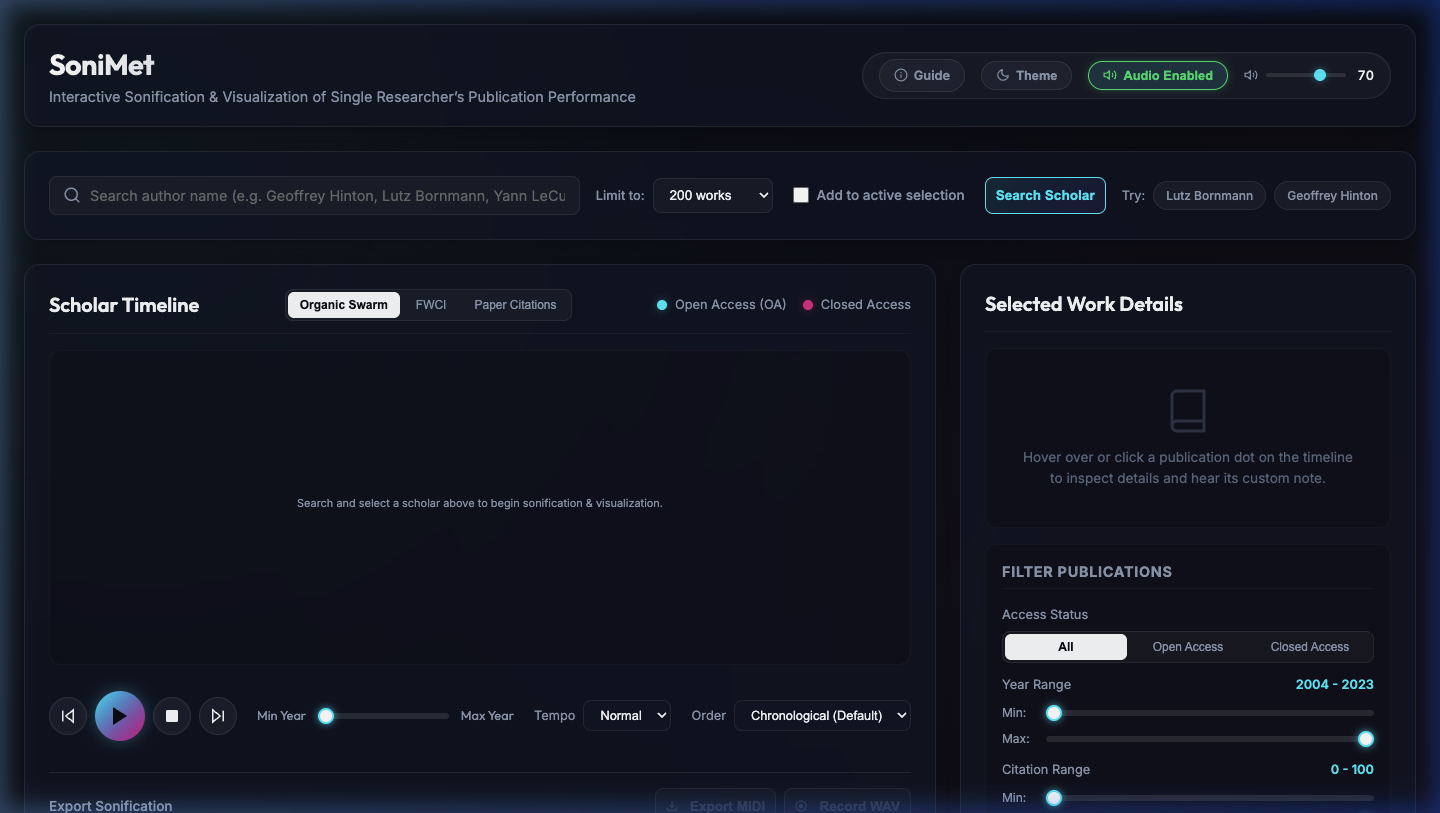Open the Tempo dropdown
Screen dimensions: 1440x813
coord(627,716)
